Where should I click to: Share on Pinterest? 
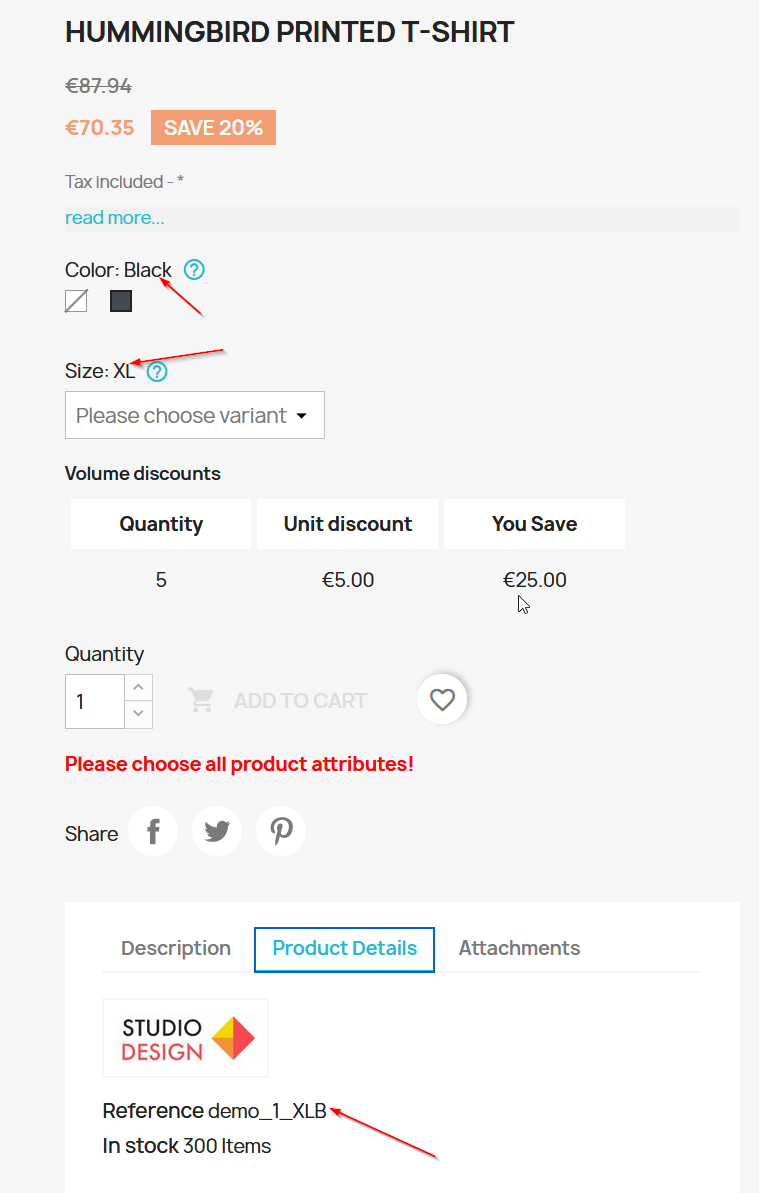pos(281,831)
